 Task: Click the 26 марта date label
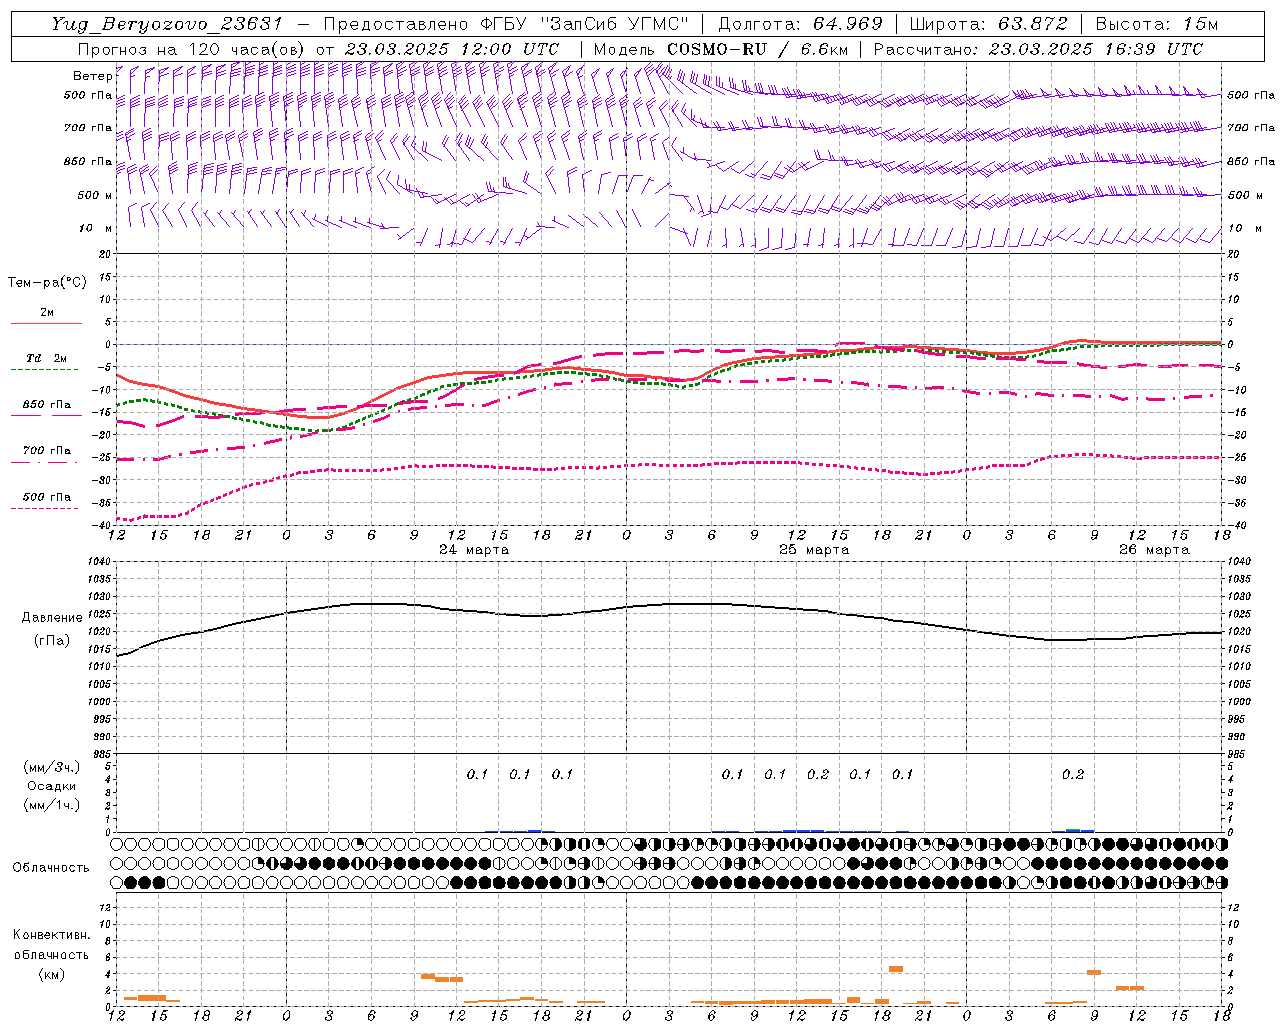pos(1154,549)
